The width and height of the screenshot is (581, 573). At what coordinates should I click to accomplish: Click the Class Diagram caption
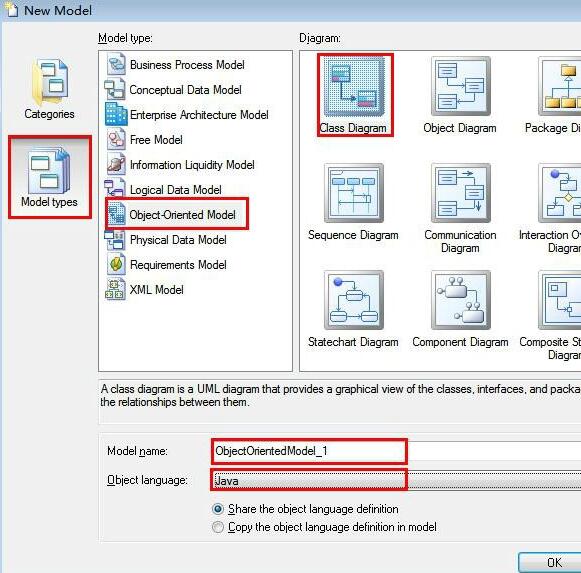[353, 128]
